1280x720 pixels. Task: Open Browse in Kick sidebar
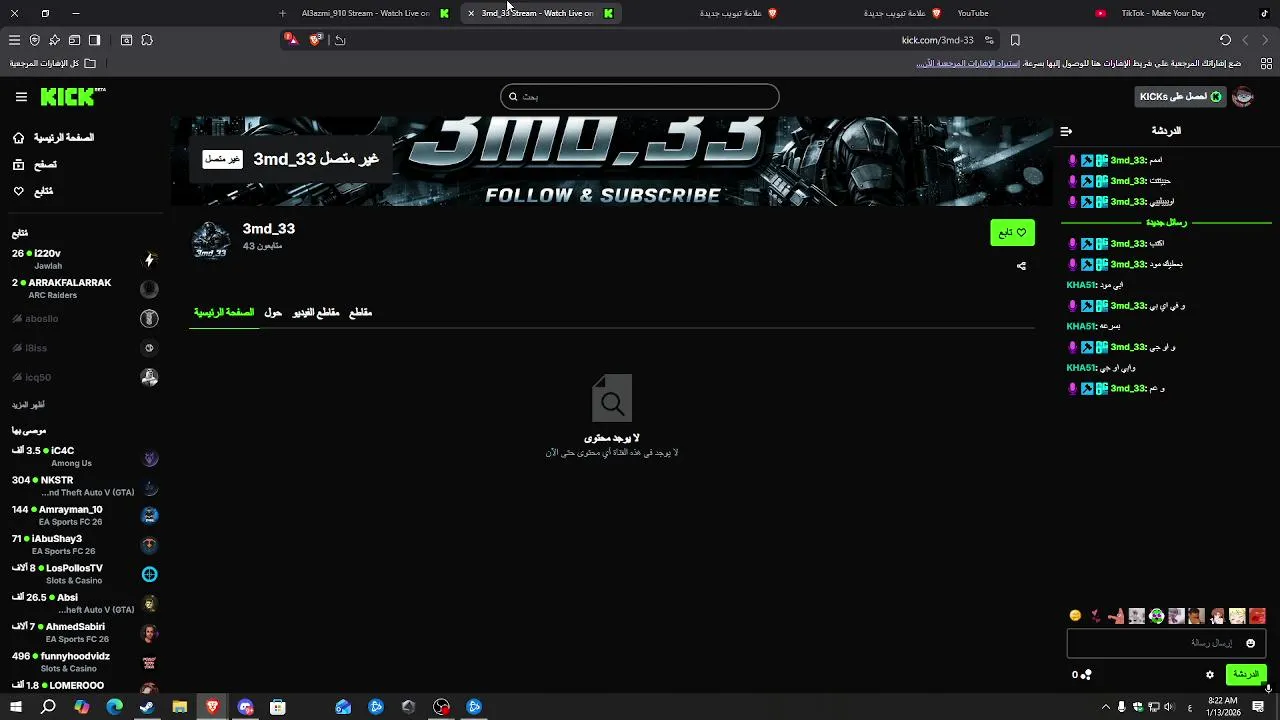35,164
